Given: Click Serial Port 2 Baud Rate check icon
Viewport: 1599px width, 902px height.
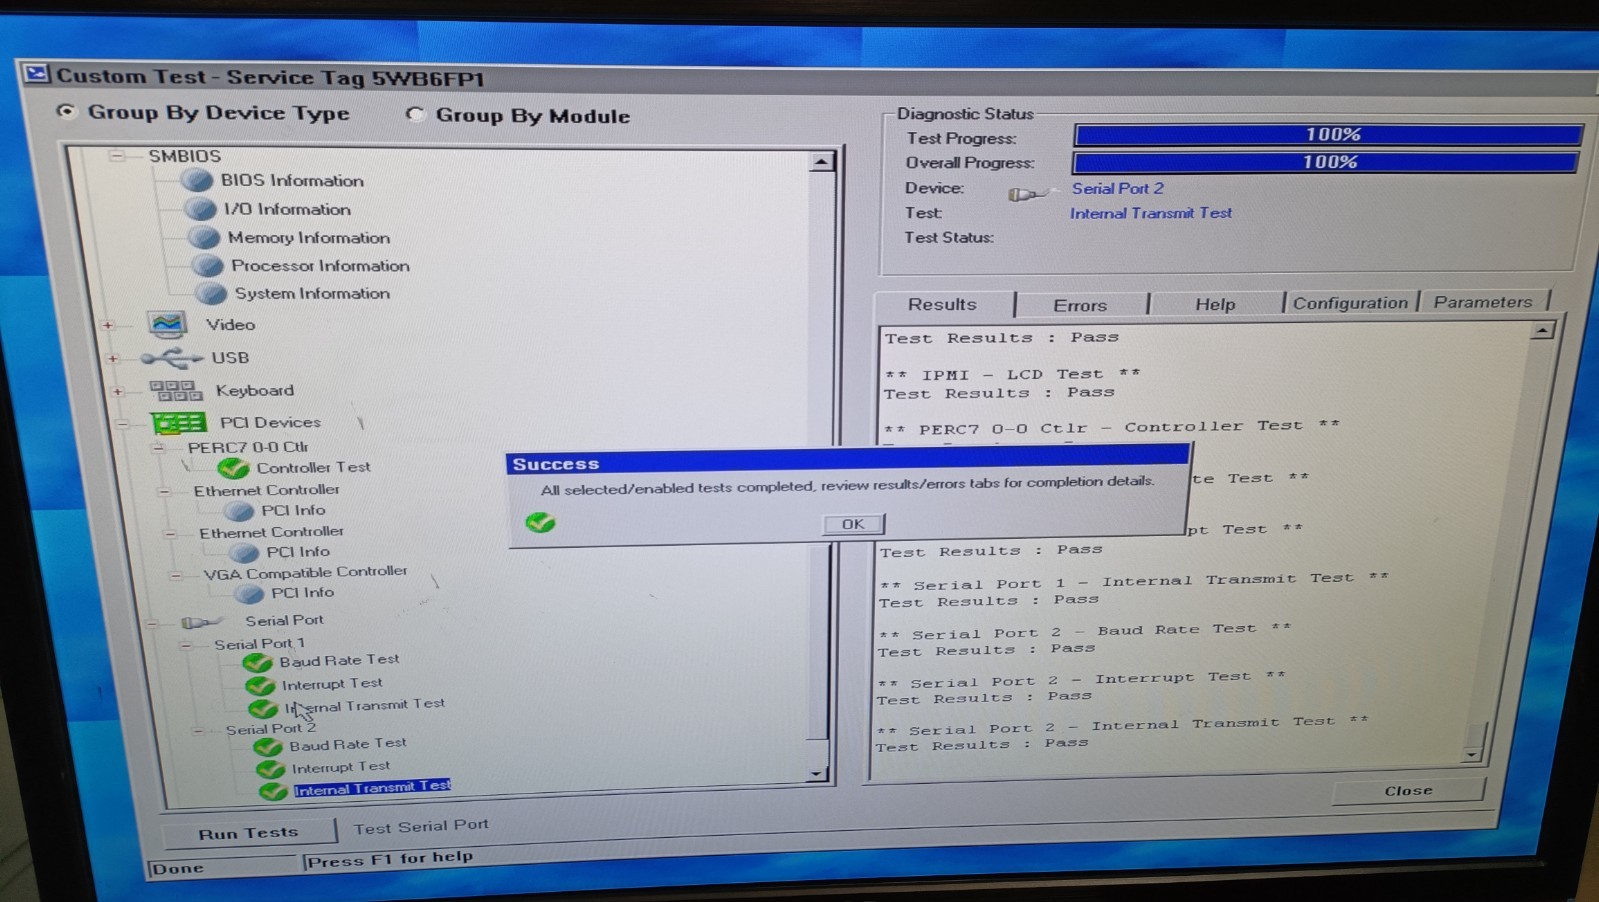Looking at the screenshot, I should coord(267,746).
